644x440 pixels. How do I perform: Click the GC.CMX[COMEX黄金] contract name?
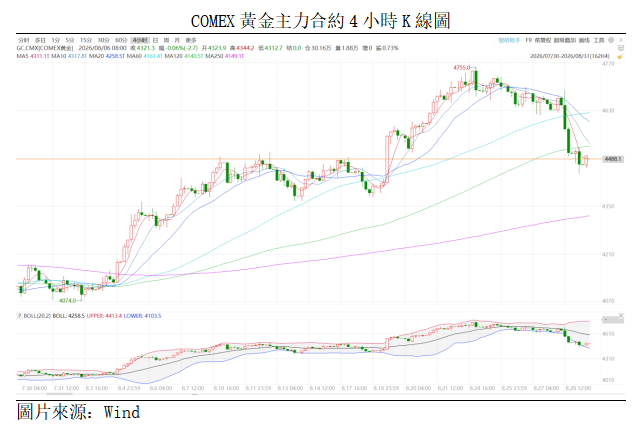(45, 48)
